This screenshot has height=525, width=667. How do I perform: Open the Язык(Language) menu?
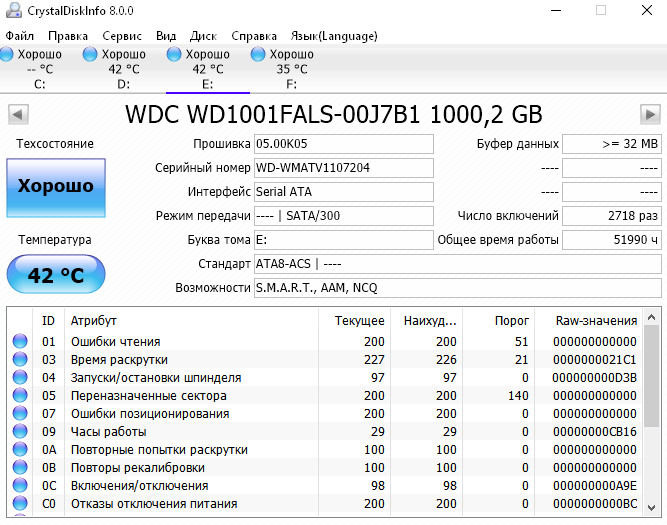point(334,36)
